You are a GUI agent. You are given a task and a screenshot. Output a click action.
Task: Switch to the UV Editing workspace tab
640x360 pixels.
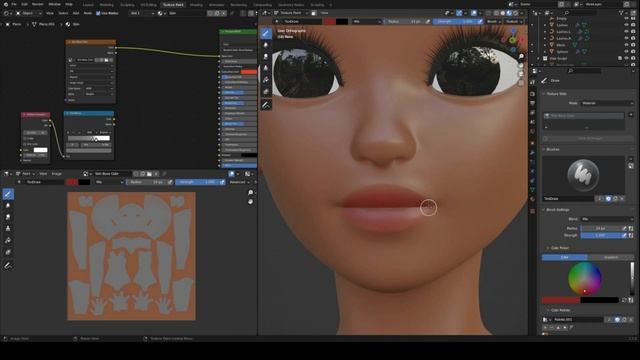tap(148, 5)
